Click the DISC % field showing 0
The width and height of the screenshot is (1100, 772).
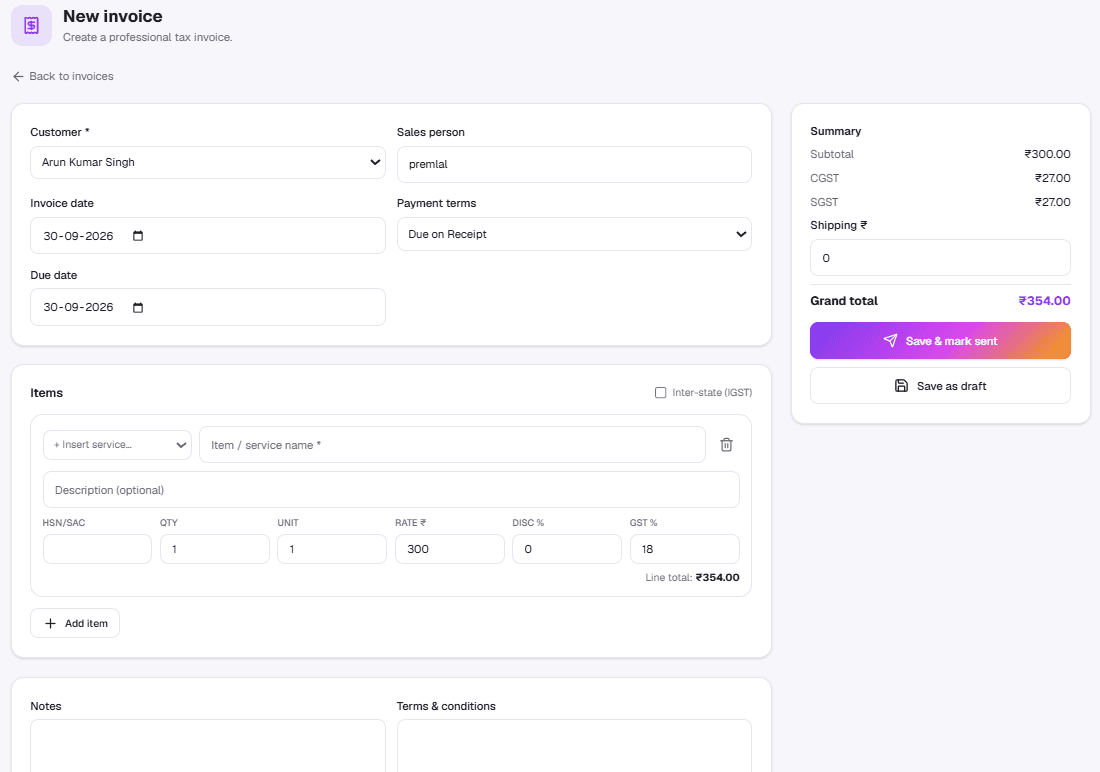567,549
